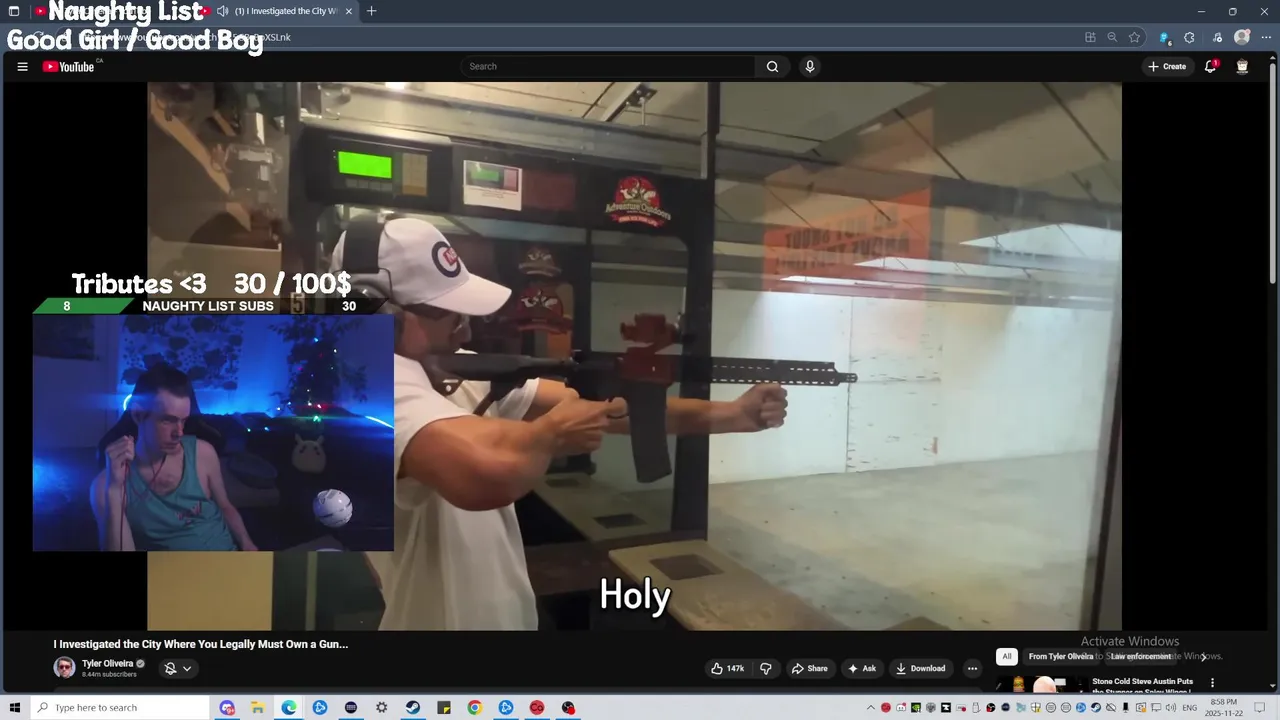Screen dimensions: 1280x720
Task: Open the Stone Cold video thumbnail
Action: coord(1042,685)
